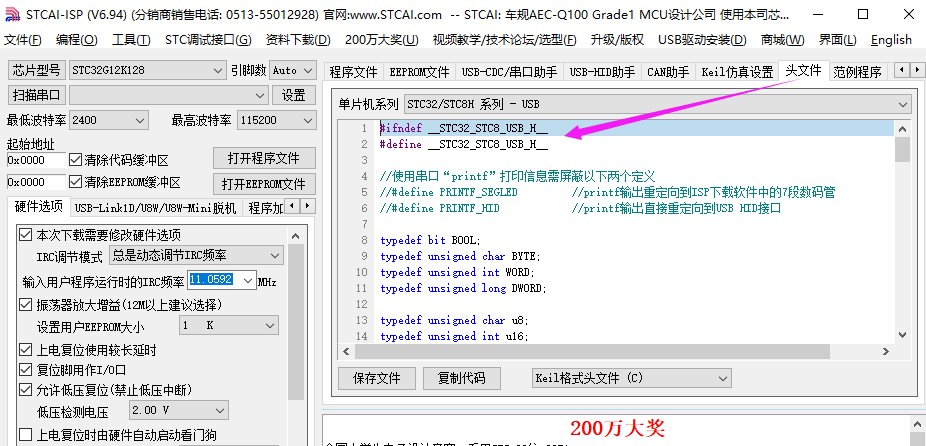The width and height of the screenshot is (926, 446).
Task: Enable 上电复位时由硬件自动启动看门狗 checkbox
Action: [25, 435]
